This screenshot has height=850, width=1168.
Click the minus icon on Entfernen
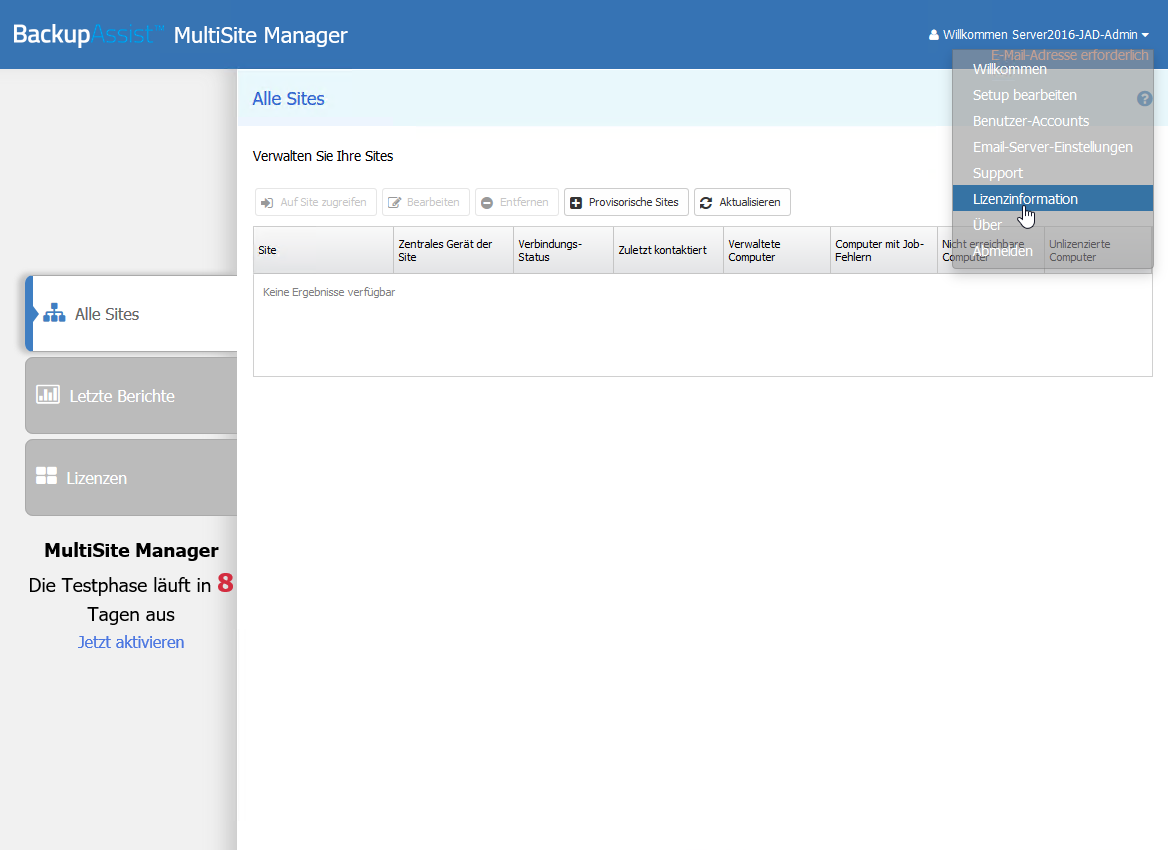(486, 203)
